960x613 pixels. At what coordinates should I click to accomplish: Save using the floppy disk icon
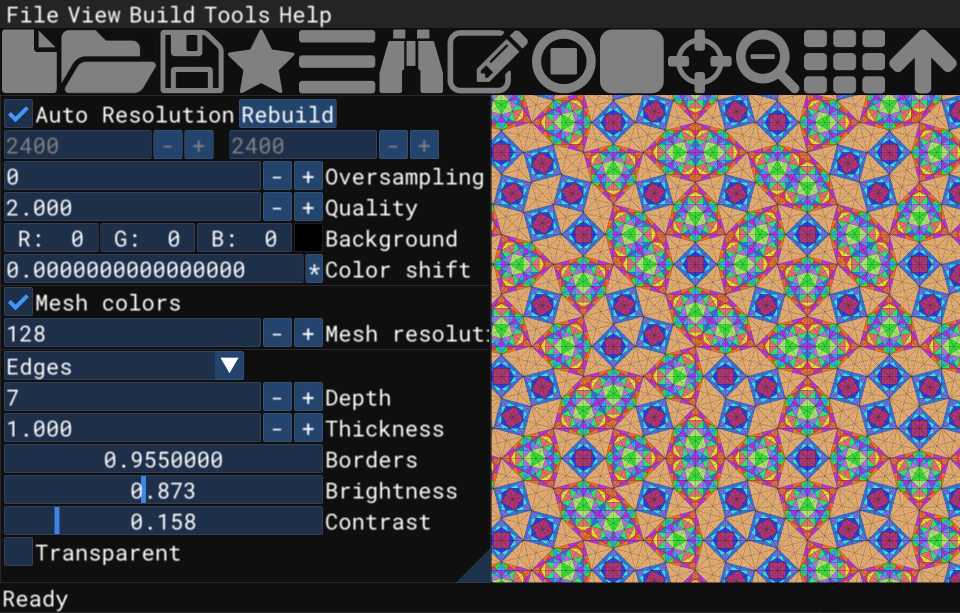tap(191, 62)
